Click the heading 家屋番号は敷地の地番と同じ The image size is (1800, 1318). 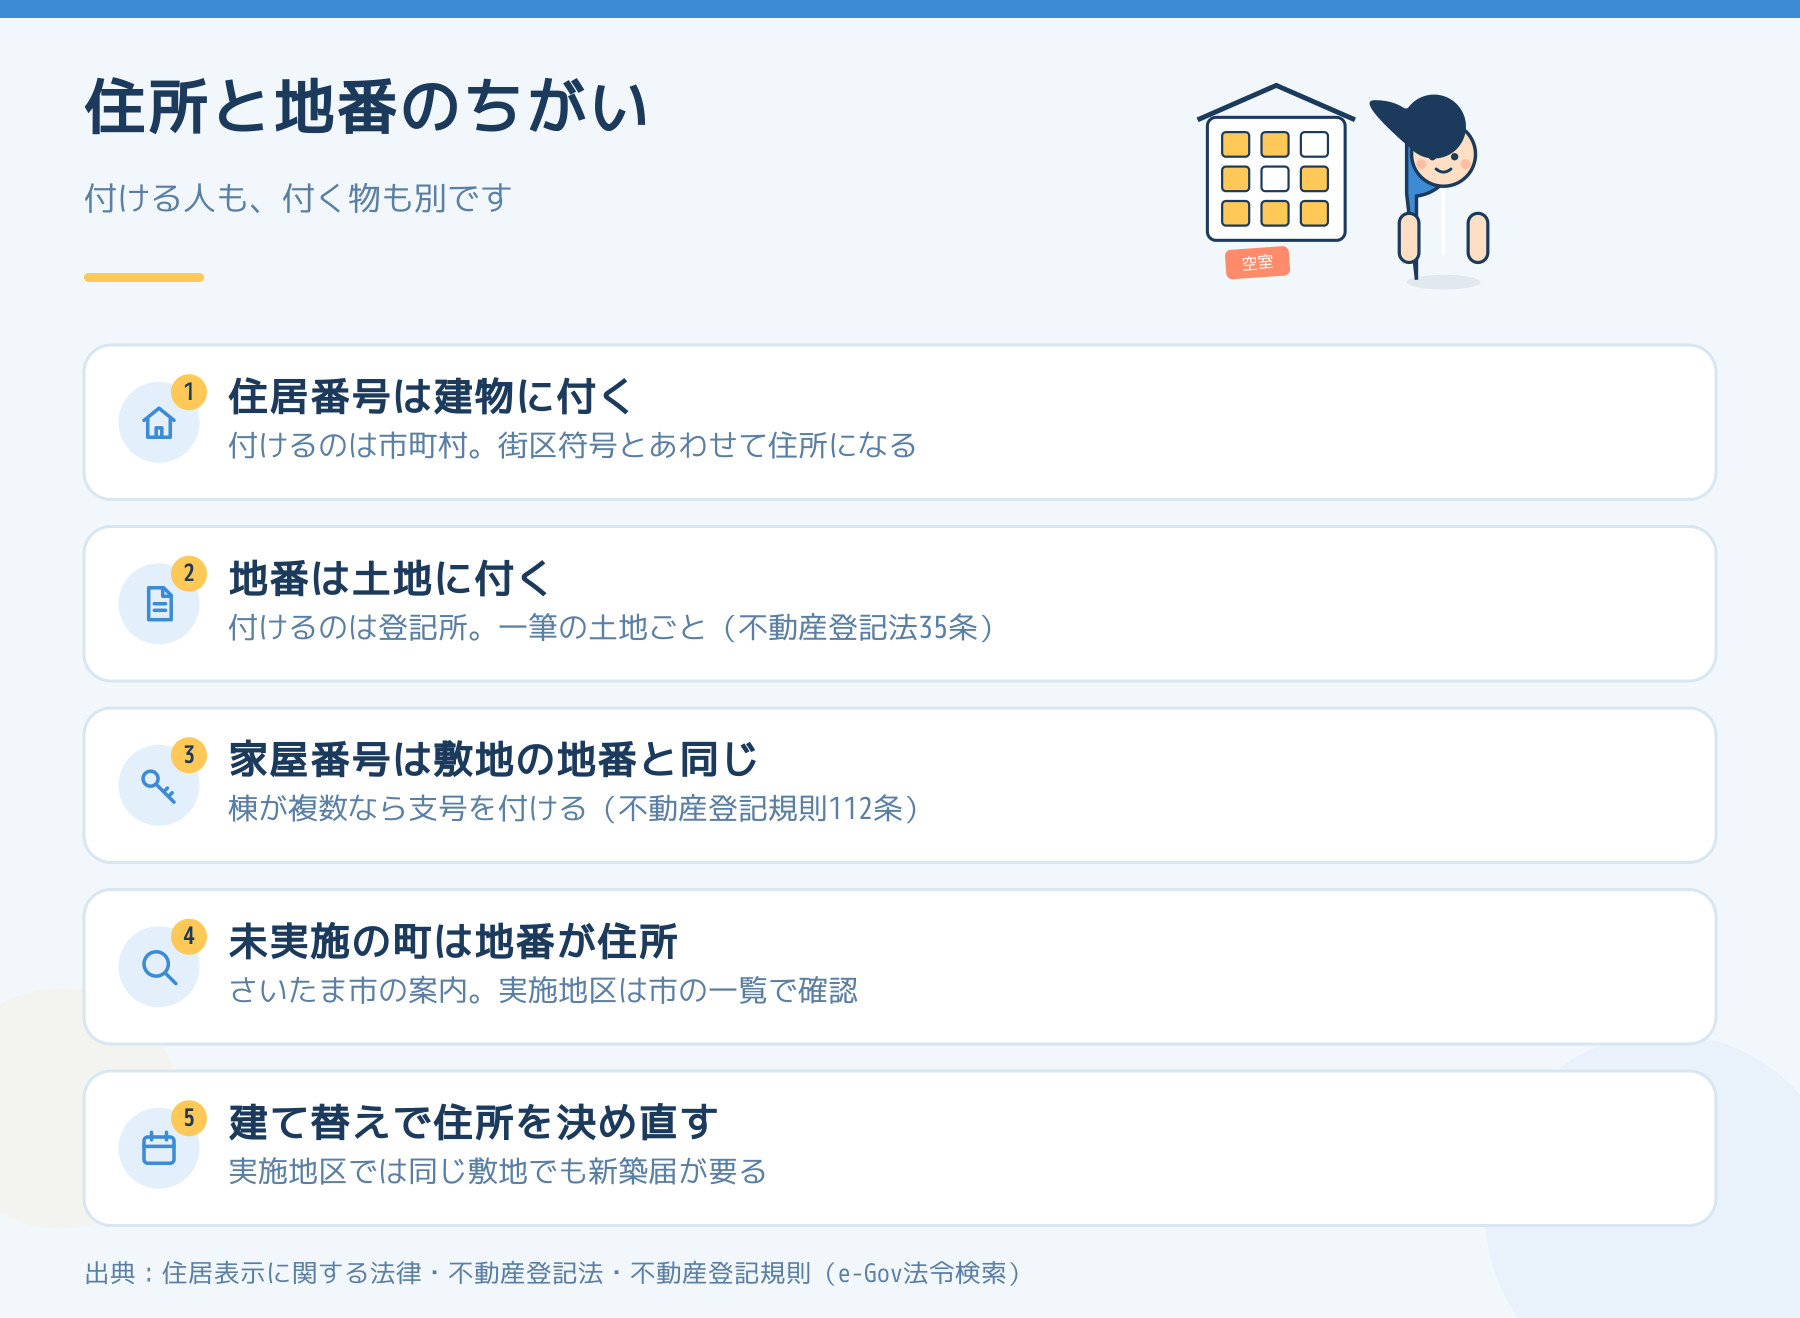[x=493, y=760]
